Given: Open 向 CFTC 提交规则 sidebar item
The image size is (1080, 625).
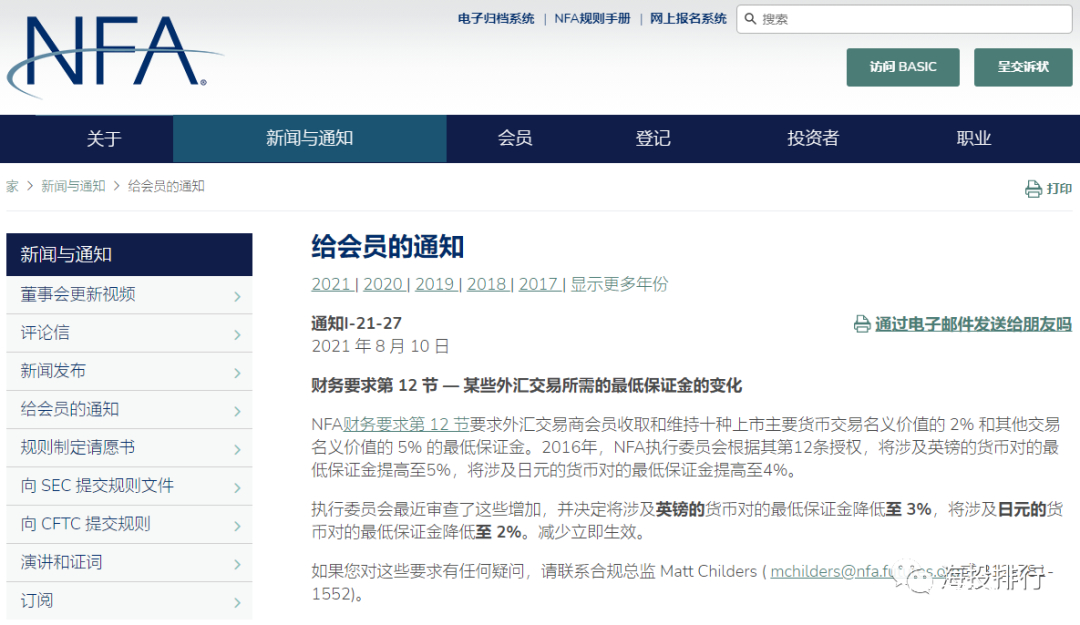Looking at the screenshot, I should point(129,524).
